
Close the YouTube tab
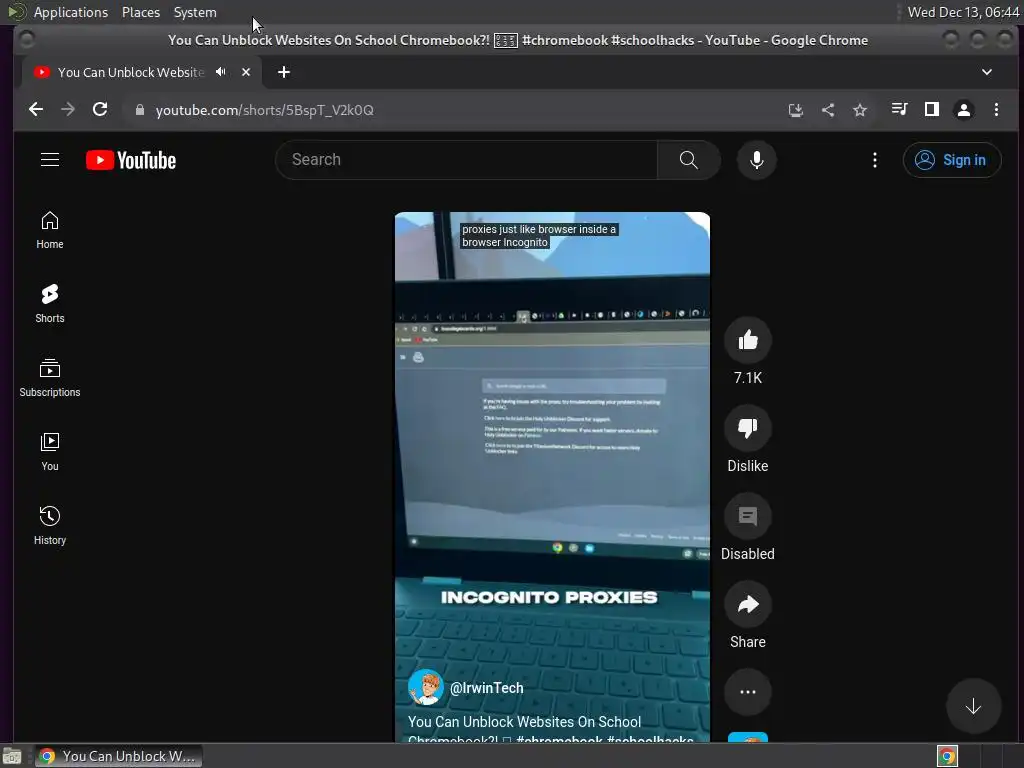pyautogui.click(x=246, y=72)
